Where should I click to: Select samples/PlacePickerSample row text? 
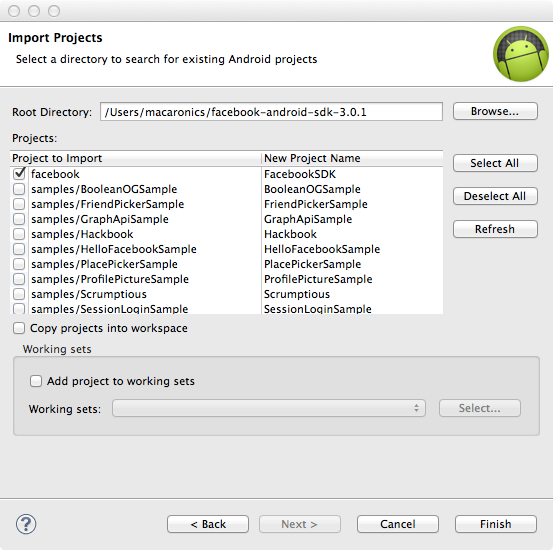tap(104, 264)
